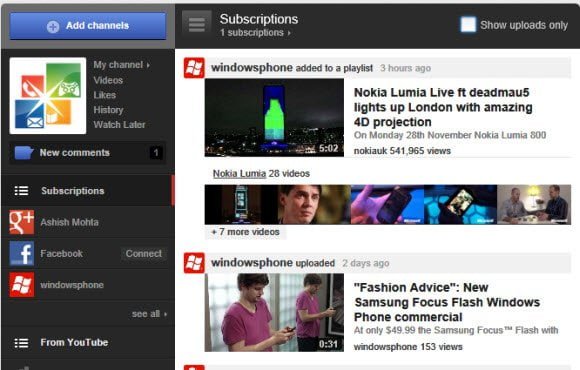Expand the + 7 more videos link
Screen dimensions: 580x370
pyautogui.click(x=245, y=232)
